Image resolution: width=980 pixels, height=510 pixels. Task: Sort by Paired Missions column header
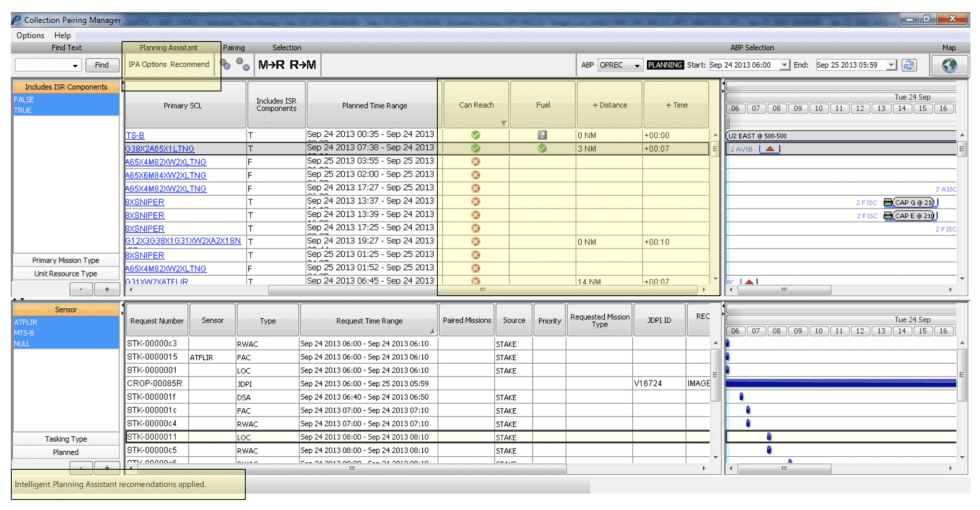[x=466, y=321]
